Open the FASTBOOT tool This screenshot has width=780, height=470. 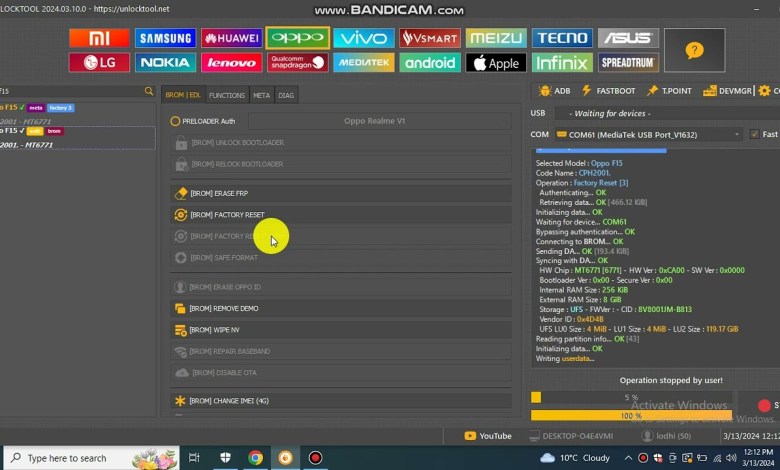[x=608, y=91]
